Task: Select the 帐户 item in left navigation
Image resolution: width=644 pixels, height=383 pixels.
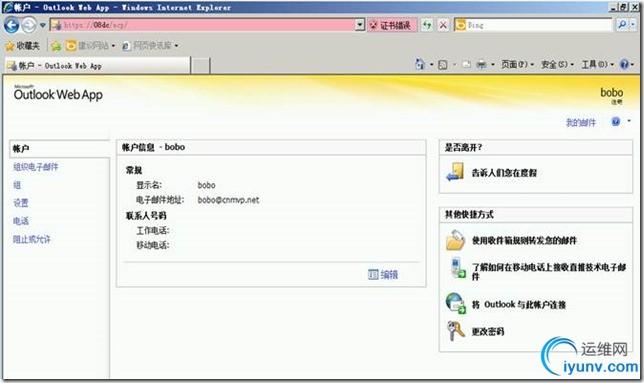Action: click(59, 149)
